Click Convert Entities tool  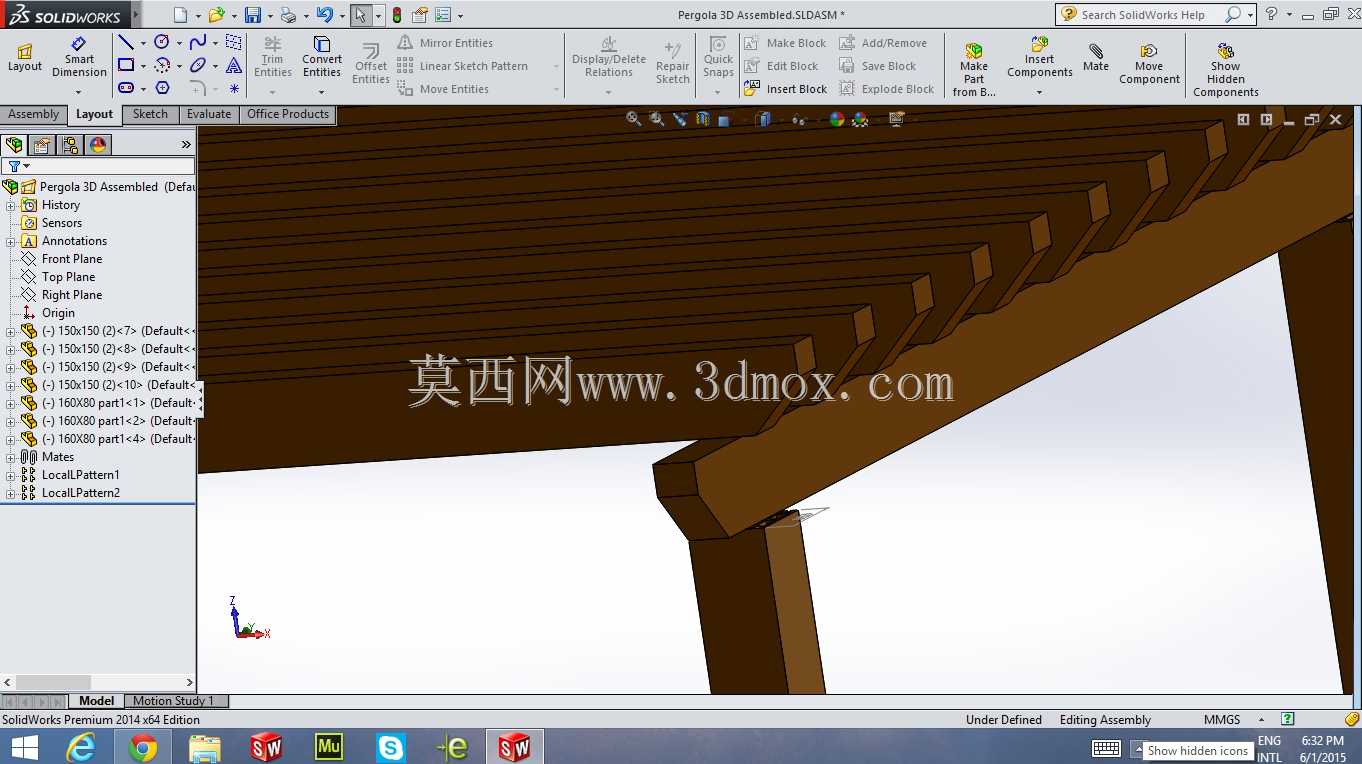[322, 57]
